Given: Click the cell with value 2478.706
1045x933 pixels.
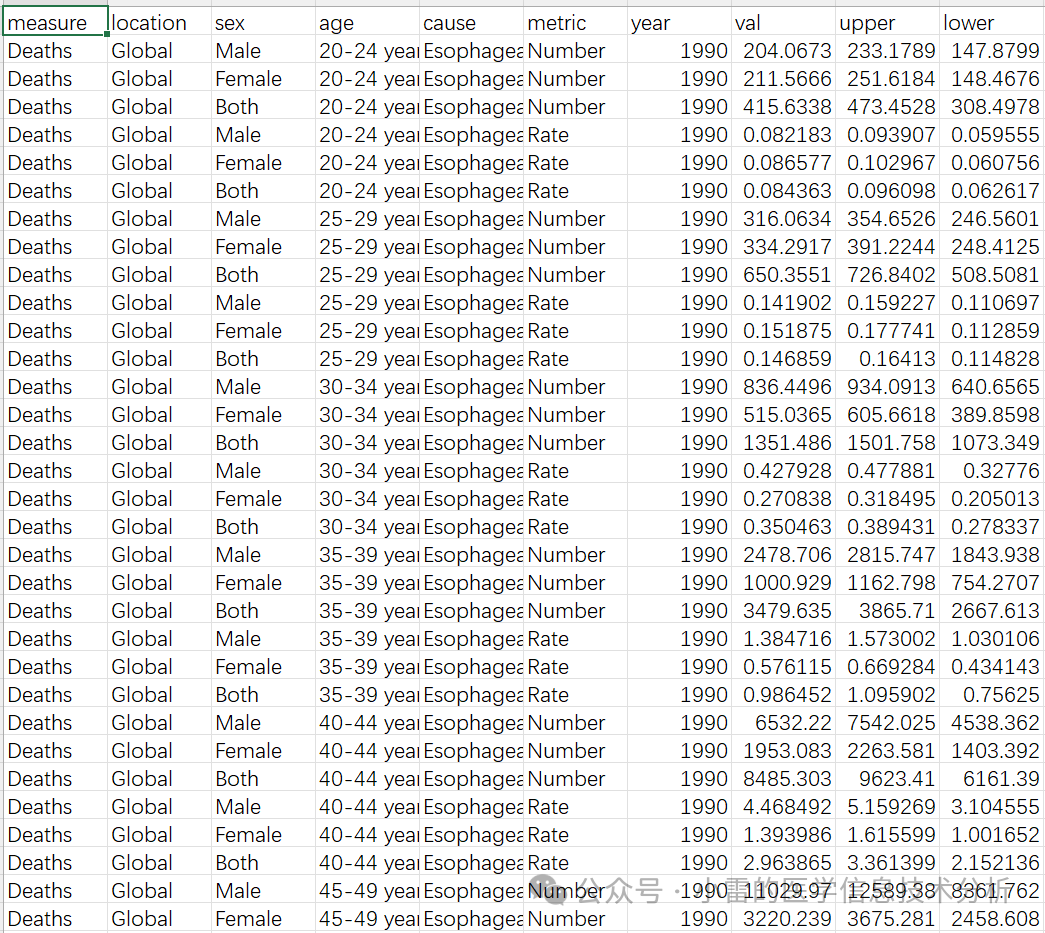Looking at the screenshot, I should (783, 554).
